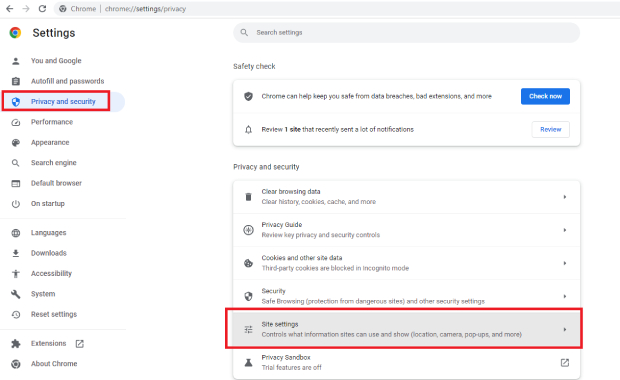This screenshot has height=380, width=620.
Task: Click the external link icon in Privacy Sandbox row
Action: [565, 362]
